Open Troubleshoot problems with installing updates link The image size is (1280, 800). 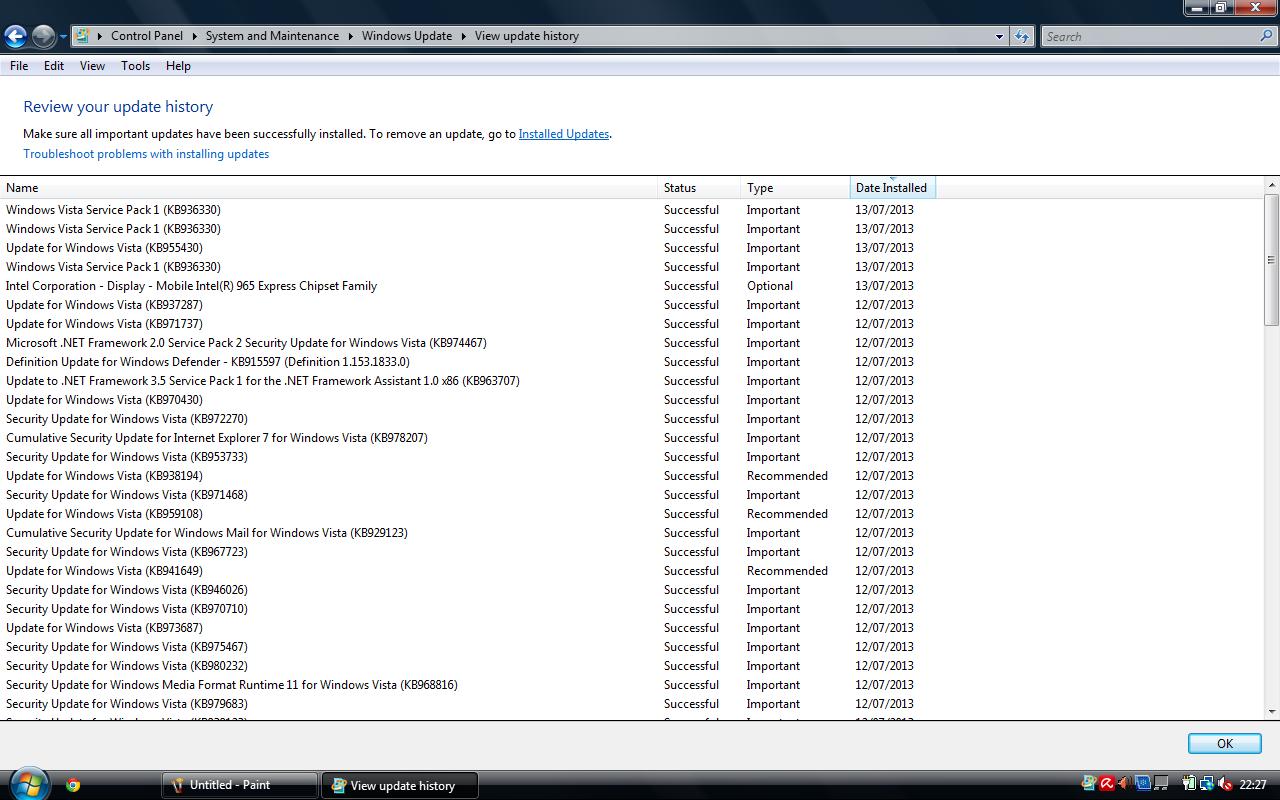(146, 154)
